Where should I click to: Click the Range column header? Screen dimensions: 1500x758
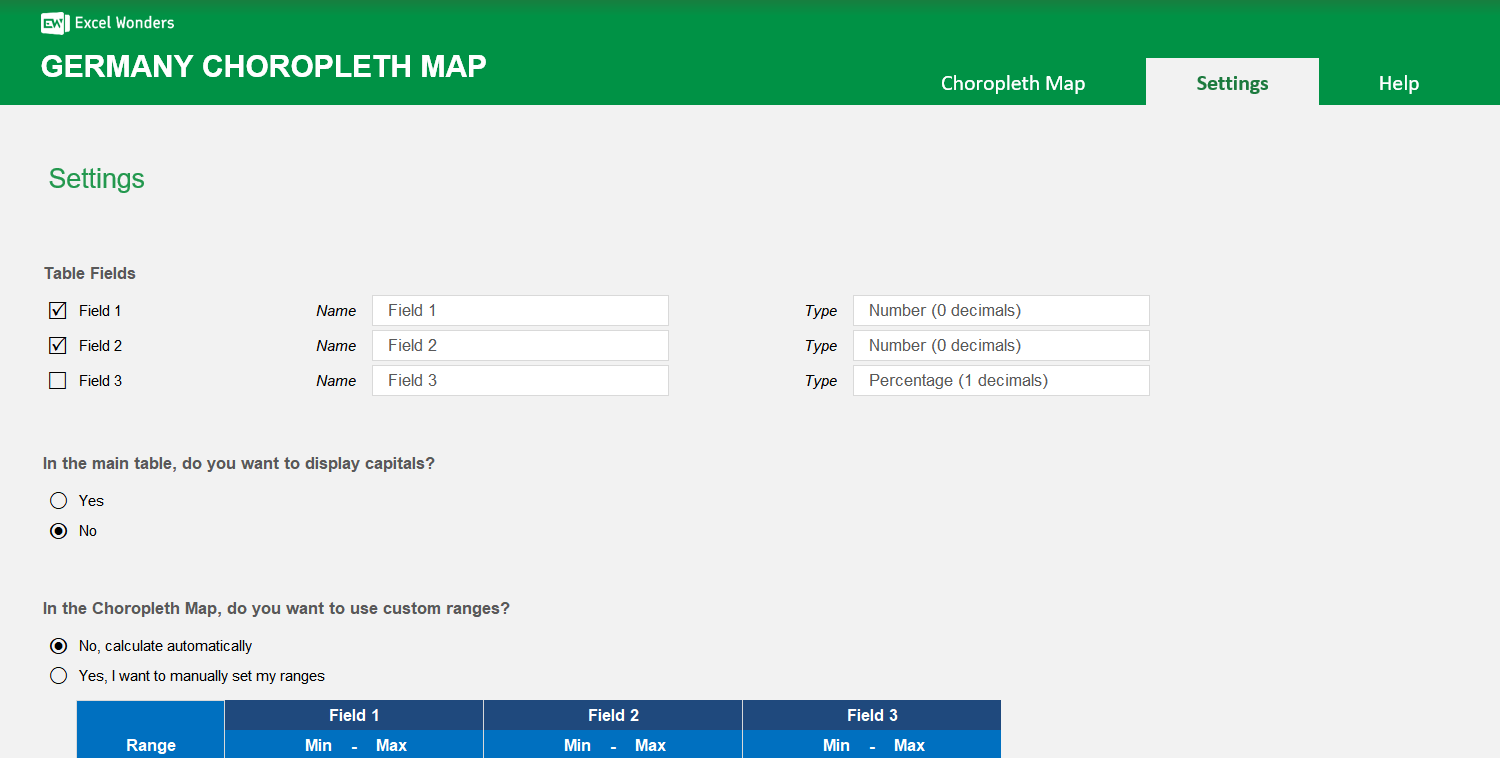pyautogui.click(x=150, y=745)
